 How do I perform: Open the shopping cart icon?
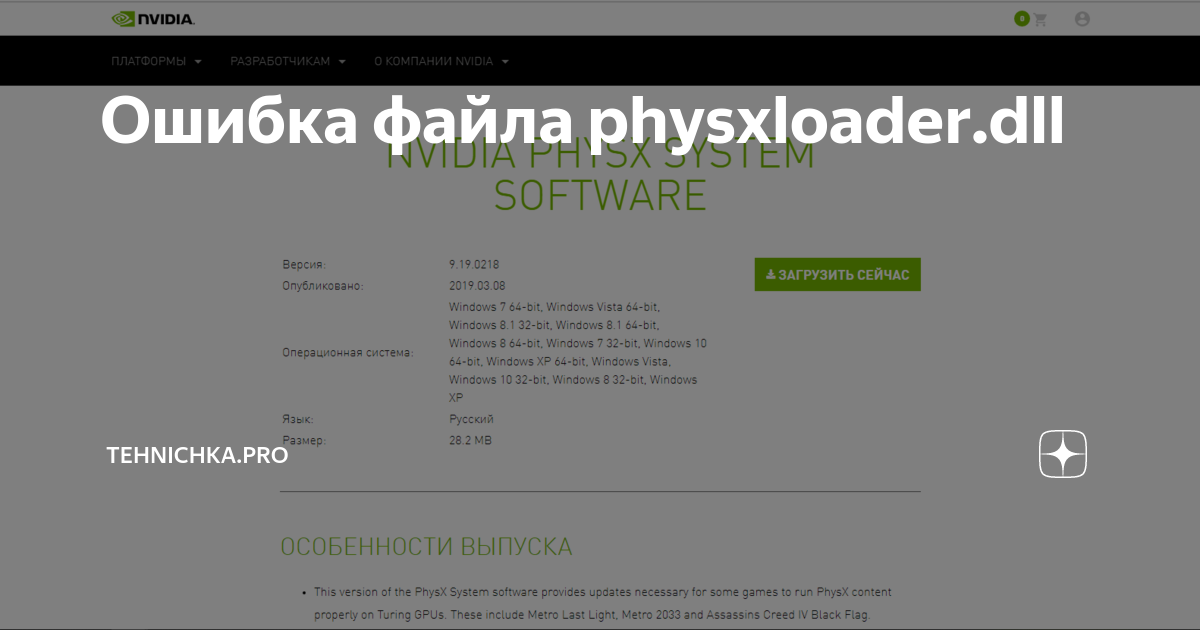1039,19
